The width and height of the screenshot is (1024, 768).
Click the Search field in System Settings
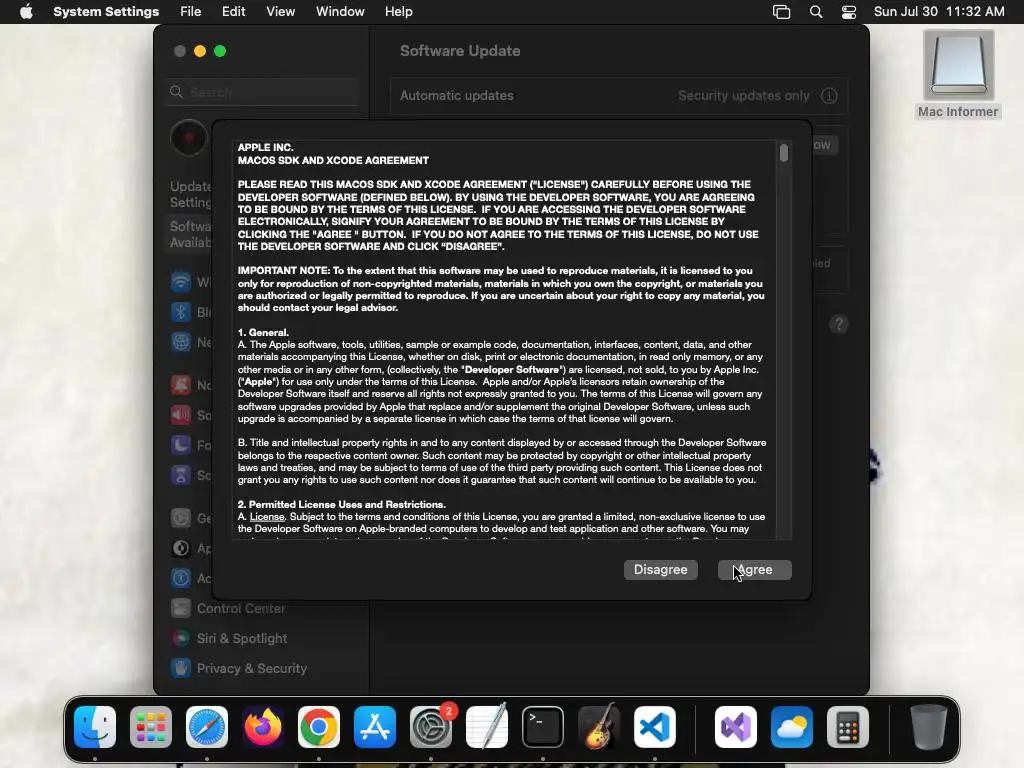pyautogui.click(x=263, y=92)
